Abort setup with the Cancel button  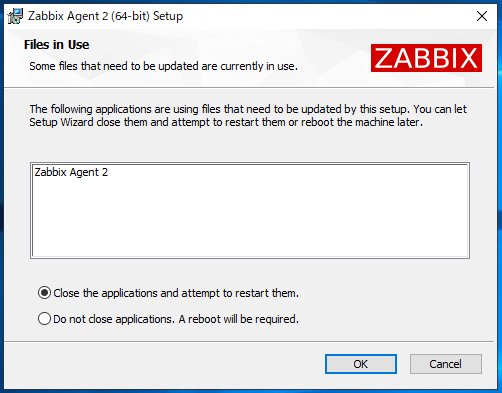tap(446, 364)
